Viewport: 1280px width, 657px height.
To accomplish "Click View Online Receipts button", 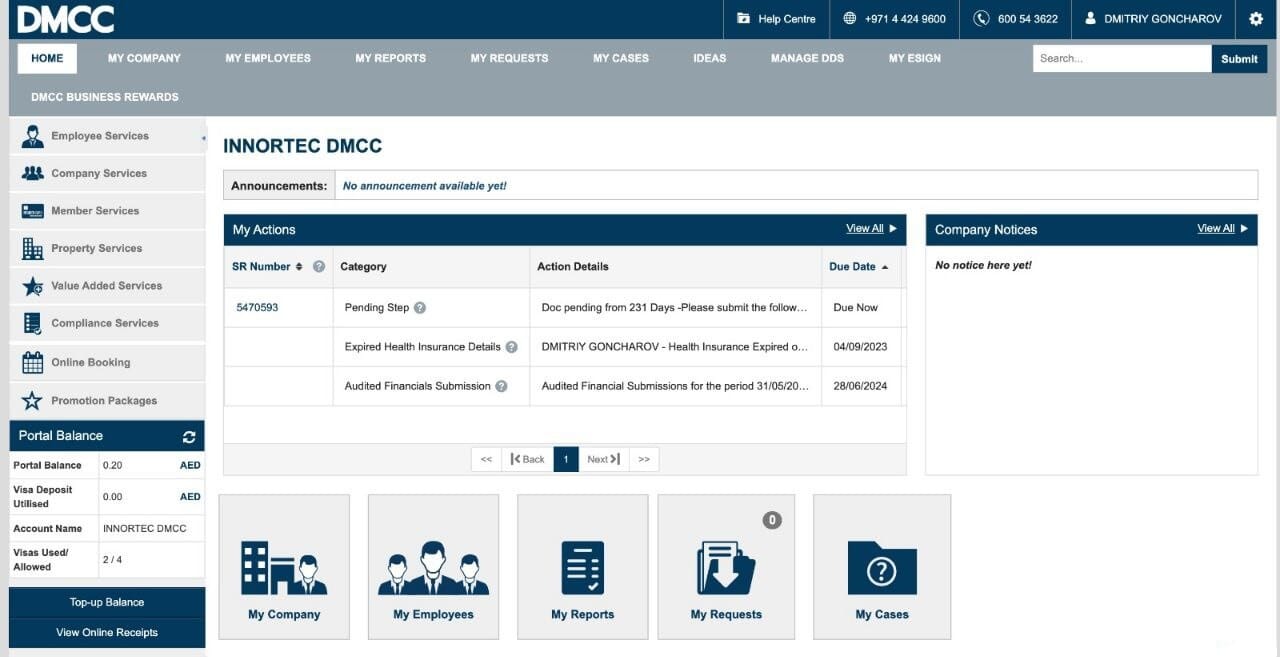I will click(107, 632).
